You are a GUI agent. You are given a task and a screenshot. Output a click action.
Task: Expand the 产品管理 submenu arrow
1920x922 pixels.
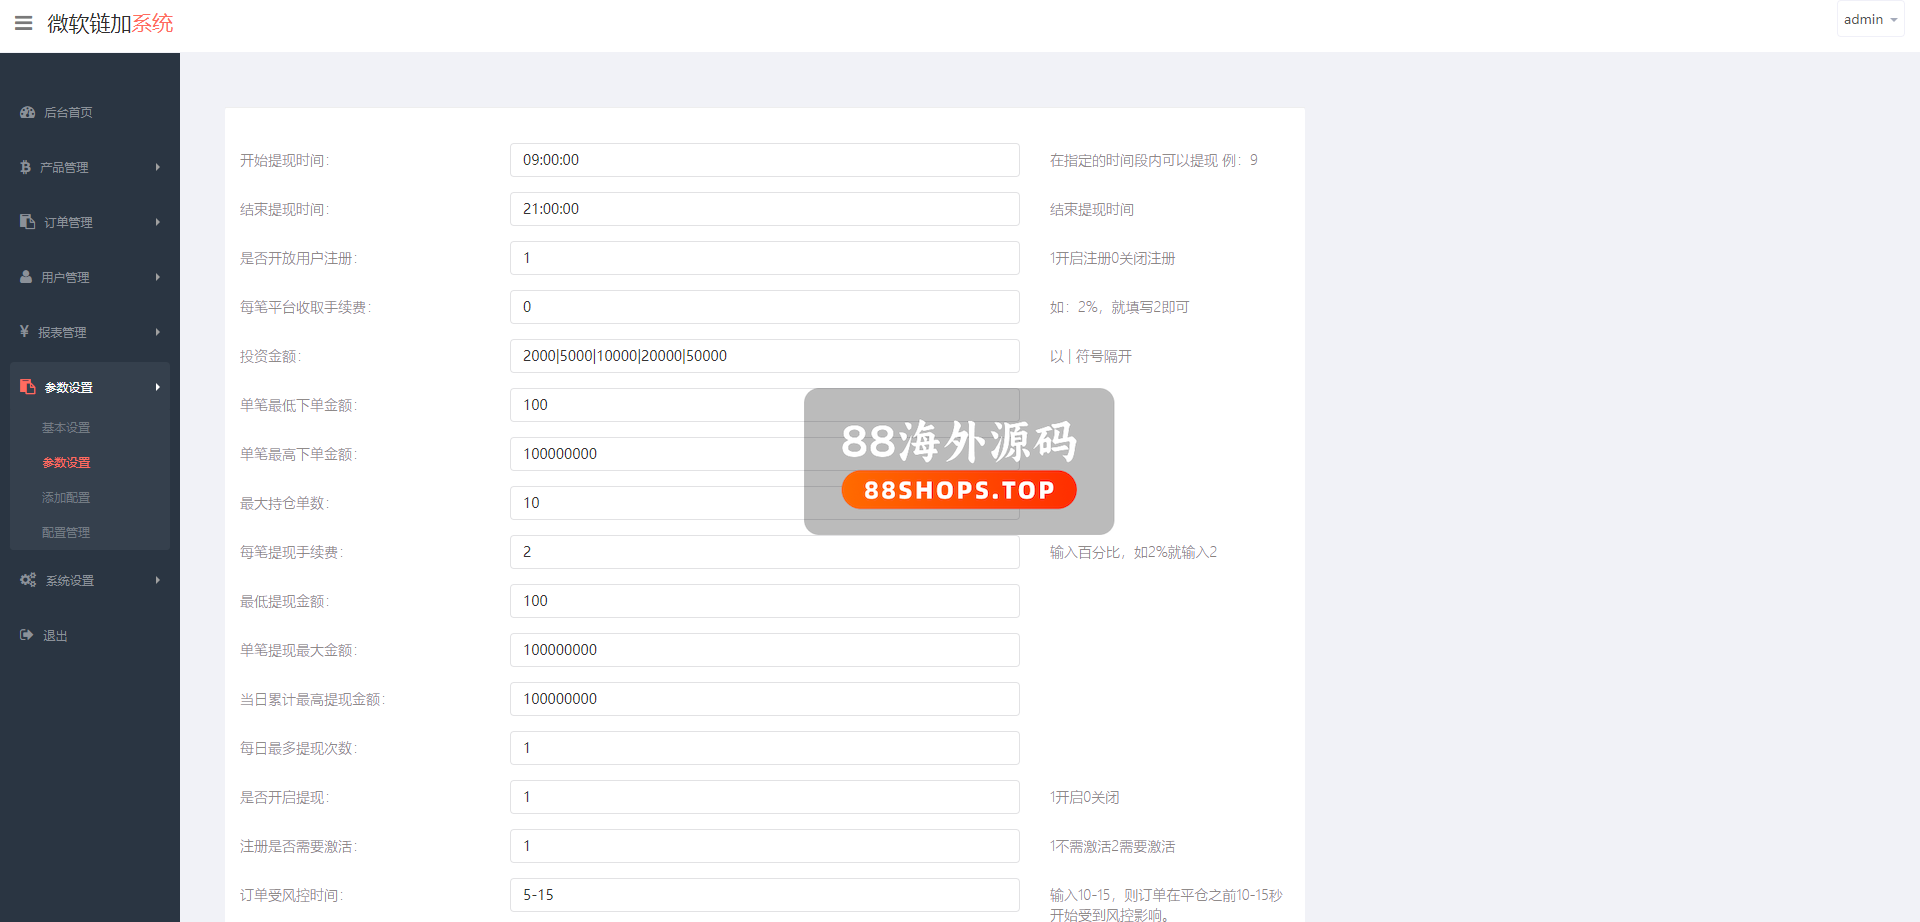tap(157, 167)
